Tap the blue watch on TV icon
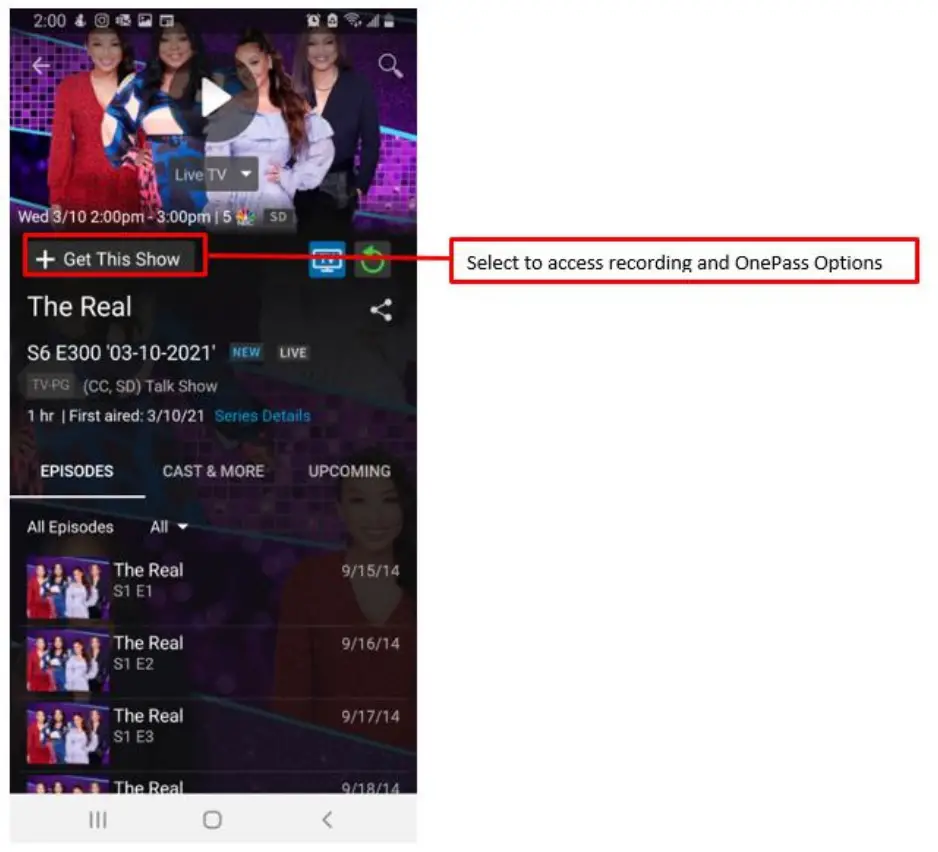This screenshot has width=938, height=852. [x=327, y=260]
